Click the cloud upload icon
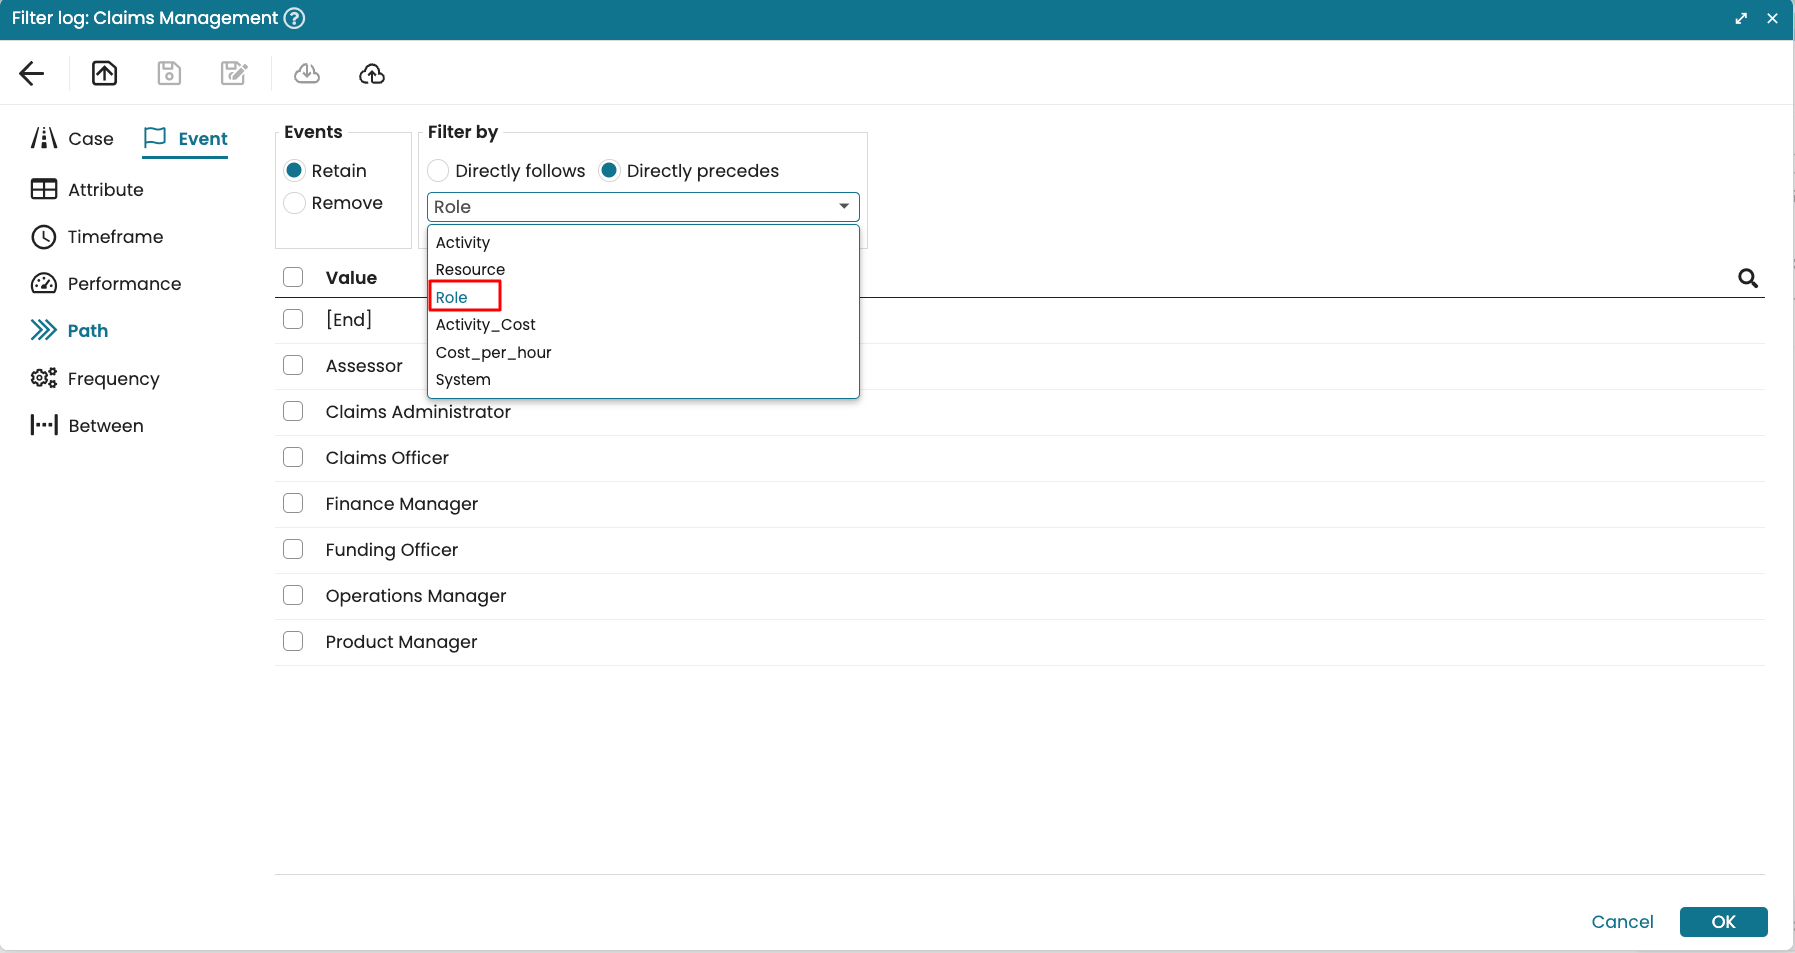The image size is (1795, 953). pos(372,73)
